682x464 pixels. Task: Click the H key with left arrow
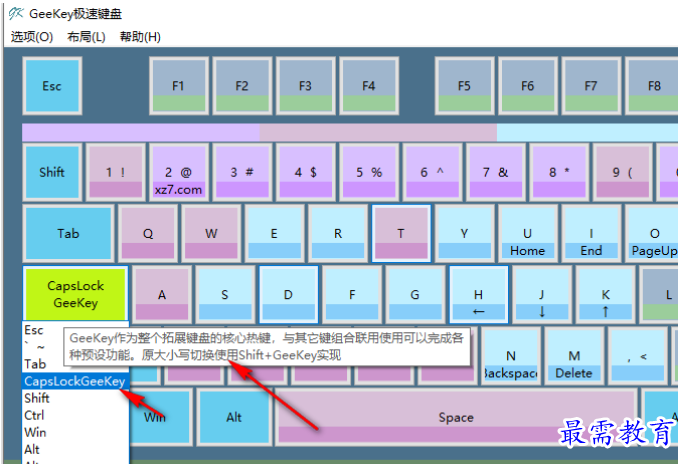479,294
